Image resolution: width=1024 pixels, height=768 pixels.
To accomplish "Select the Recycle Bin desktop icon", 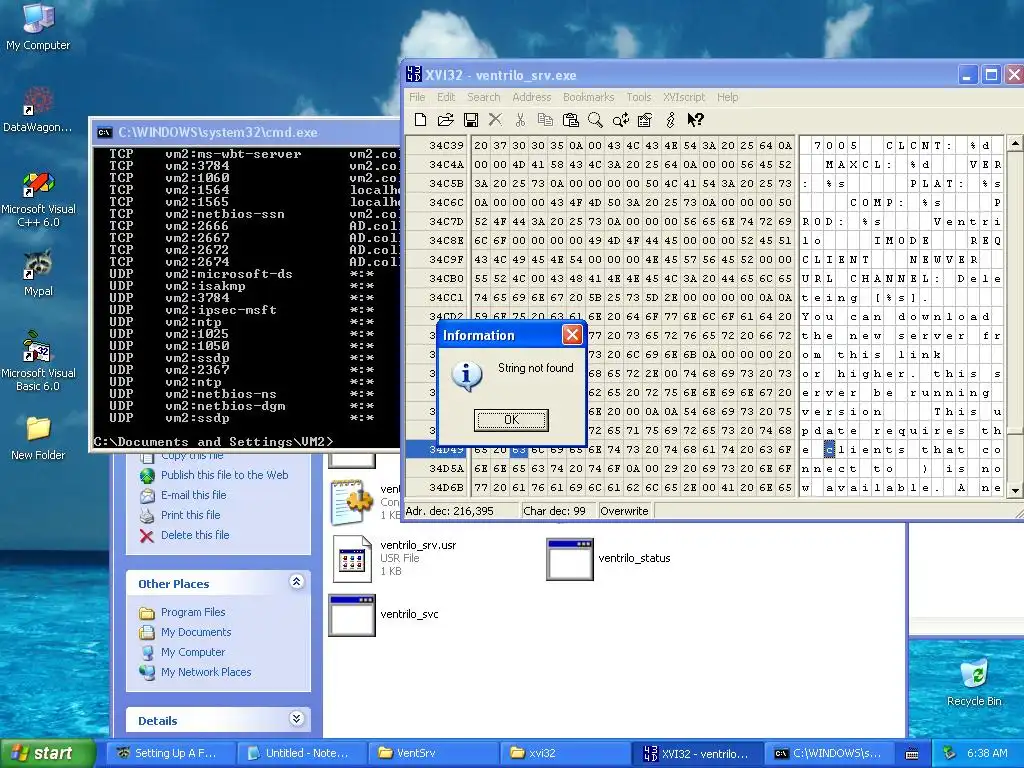I will pyautogui.click(x=974, y=682).
